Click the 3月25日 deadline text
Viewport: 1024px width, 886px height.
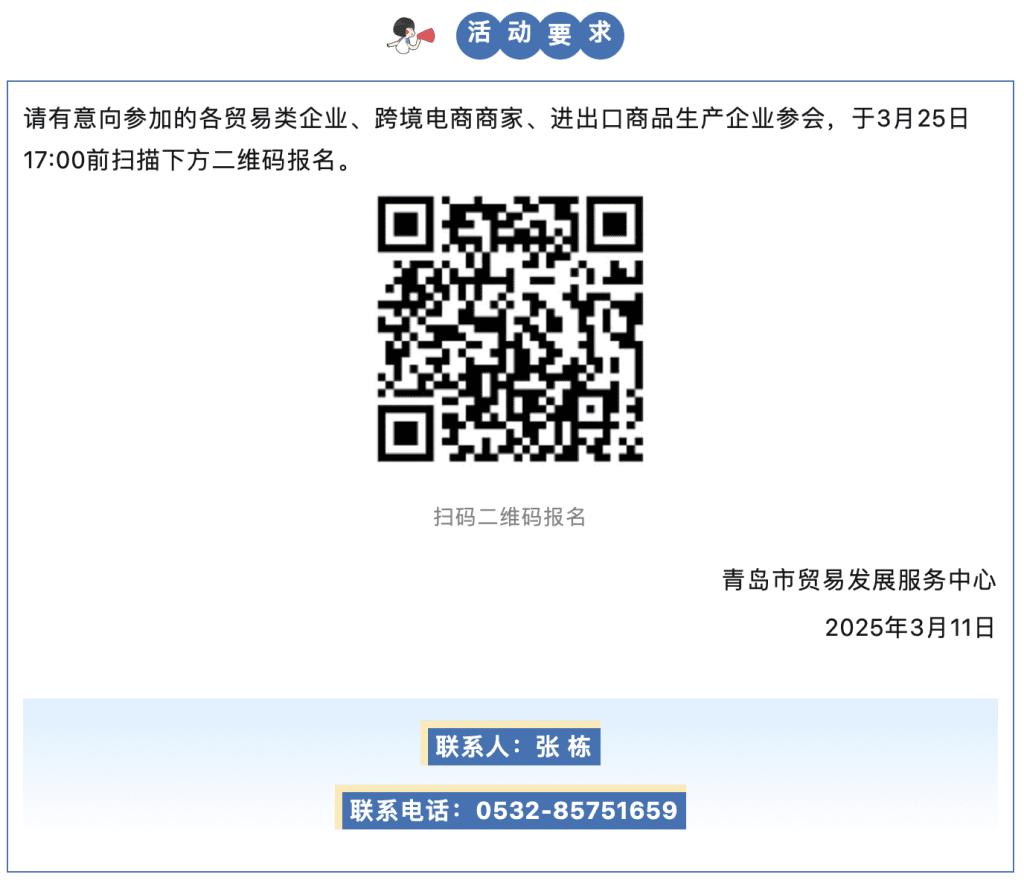(922, 118)
